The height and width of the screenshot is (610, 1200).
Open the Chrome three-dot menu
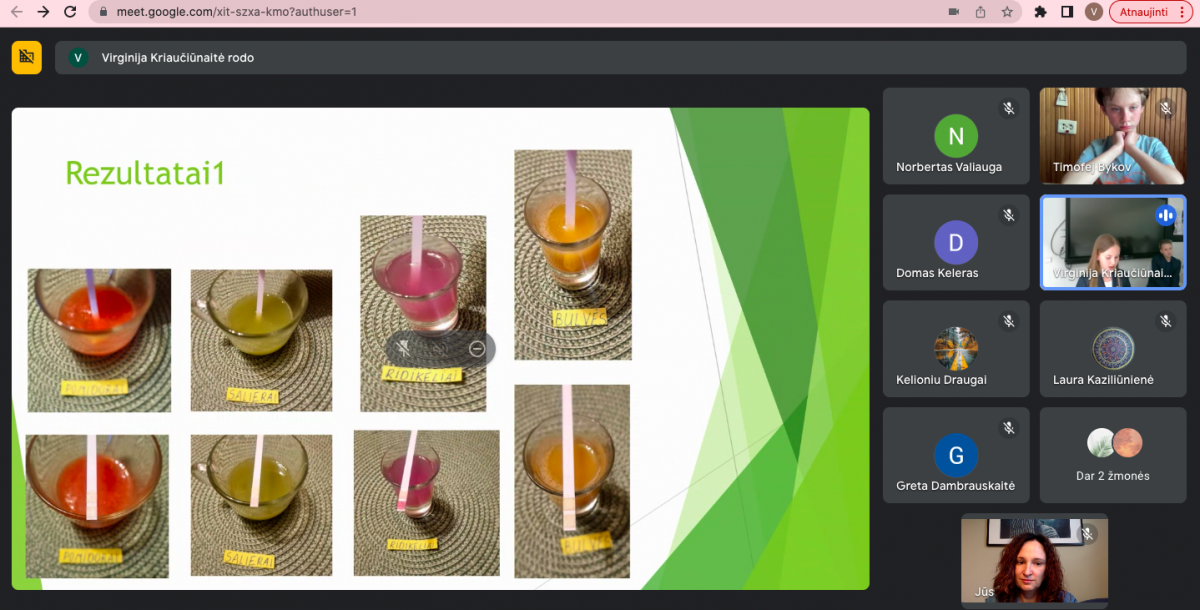[x=1182, y=12]
